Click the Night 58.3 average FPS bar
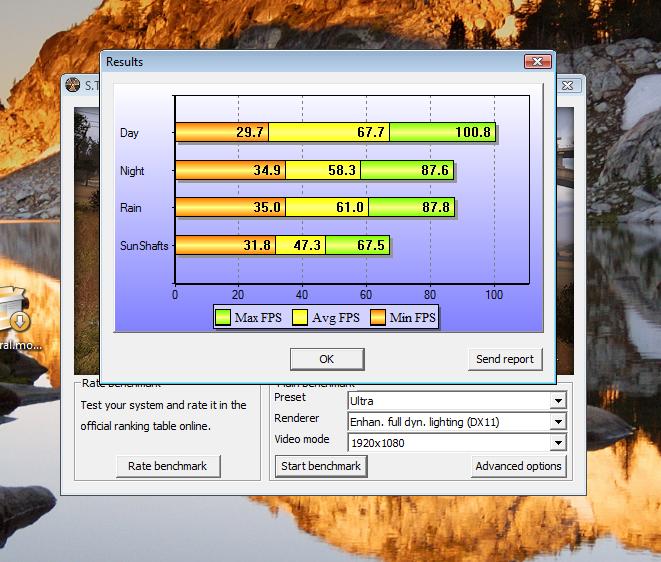The image size is (661, 562). coord(323,170)
